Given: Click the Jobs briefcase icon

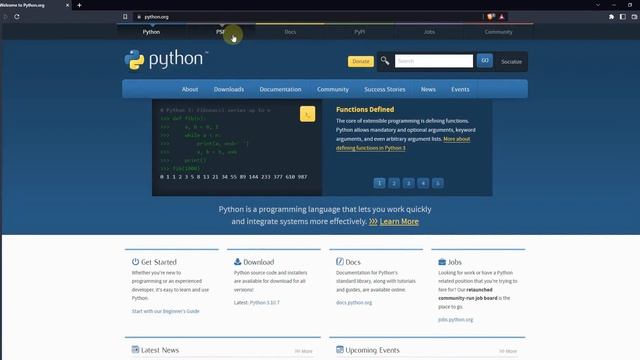Looking at the screenshot, I should tap(442, 262).
